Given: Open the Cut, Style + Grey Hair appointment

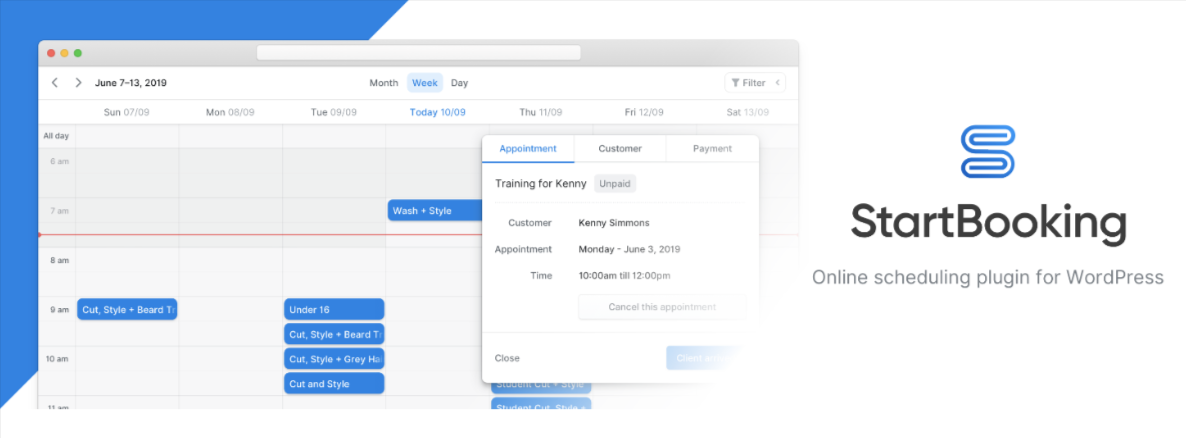Looking at the screenshot, I should click(x=334, y=359).
